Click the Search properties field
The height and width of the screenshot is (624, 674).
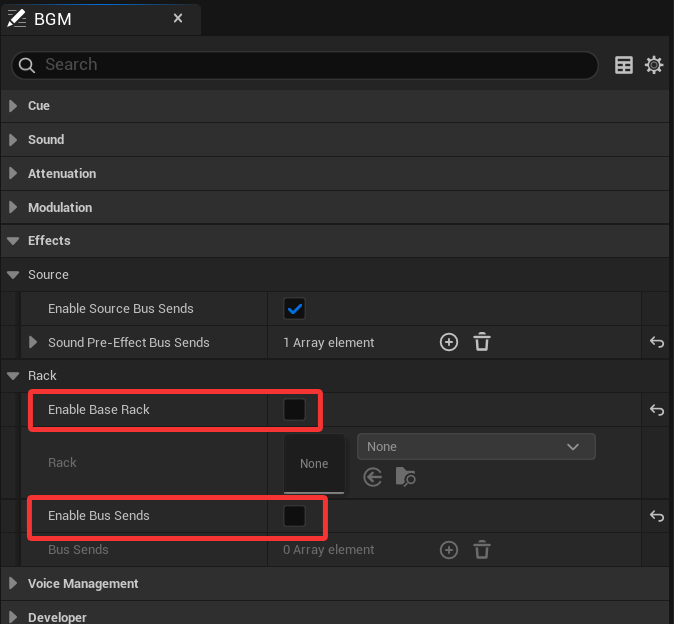tap(310, 65)
